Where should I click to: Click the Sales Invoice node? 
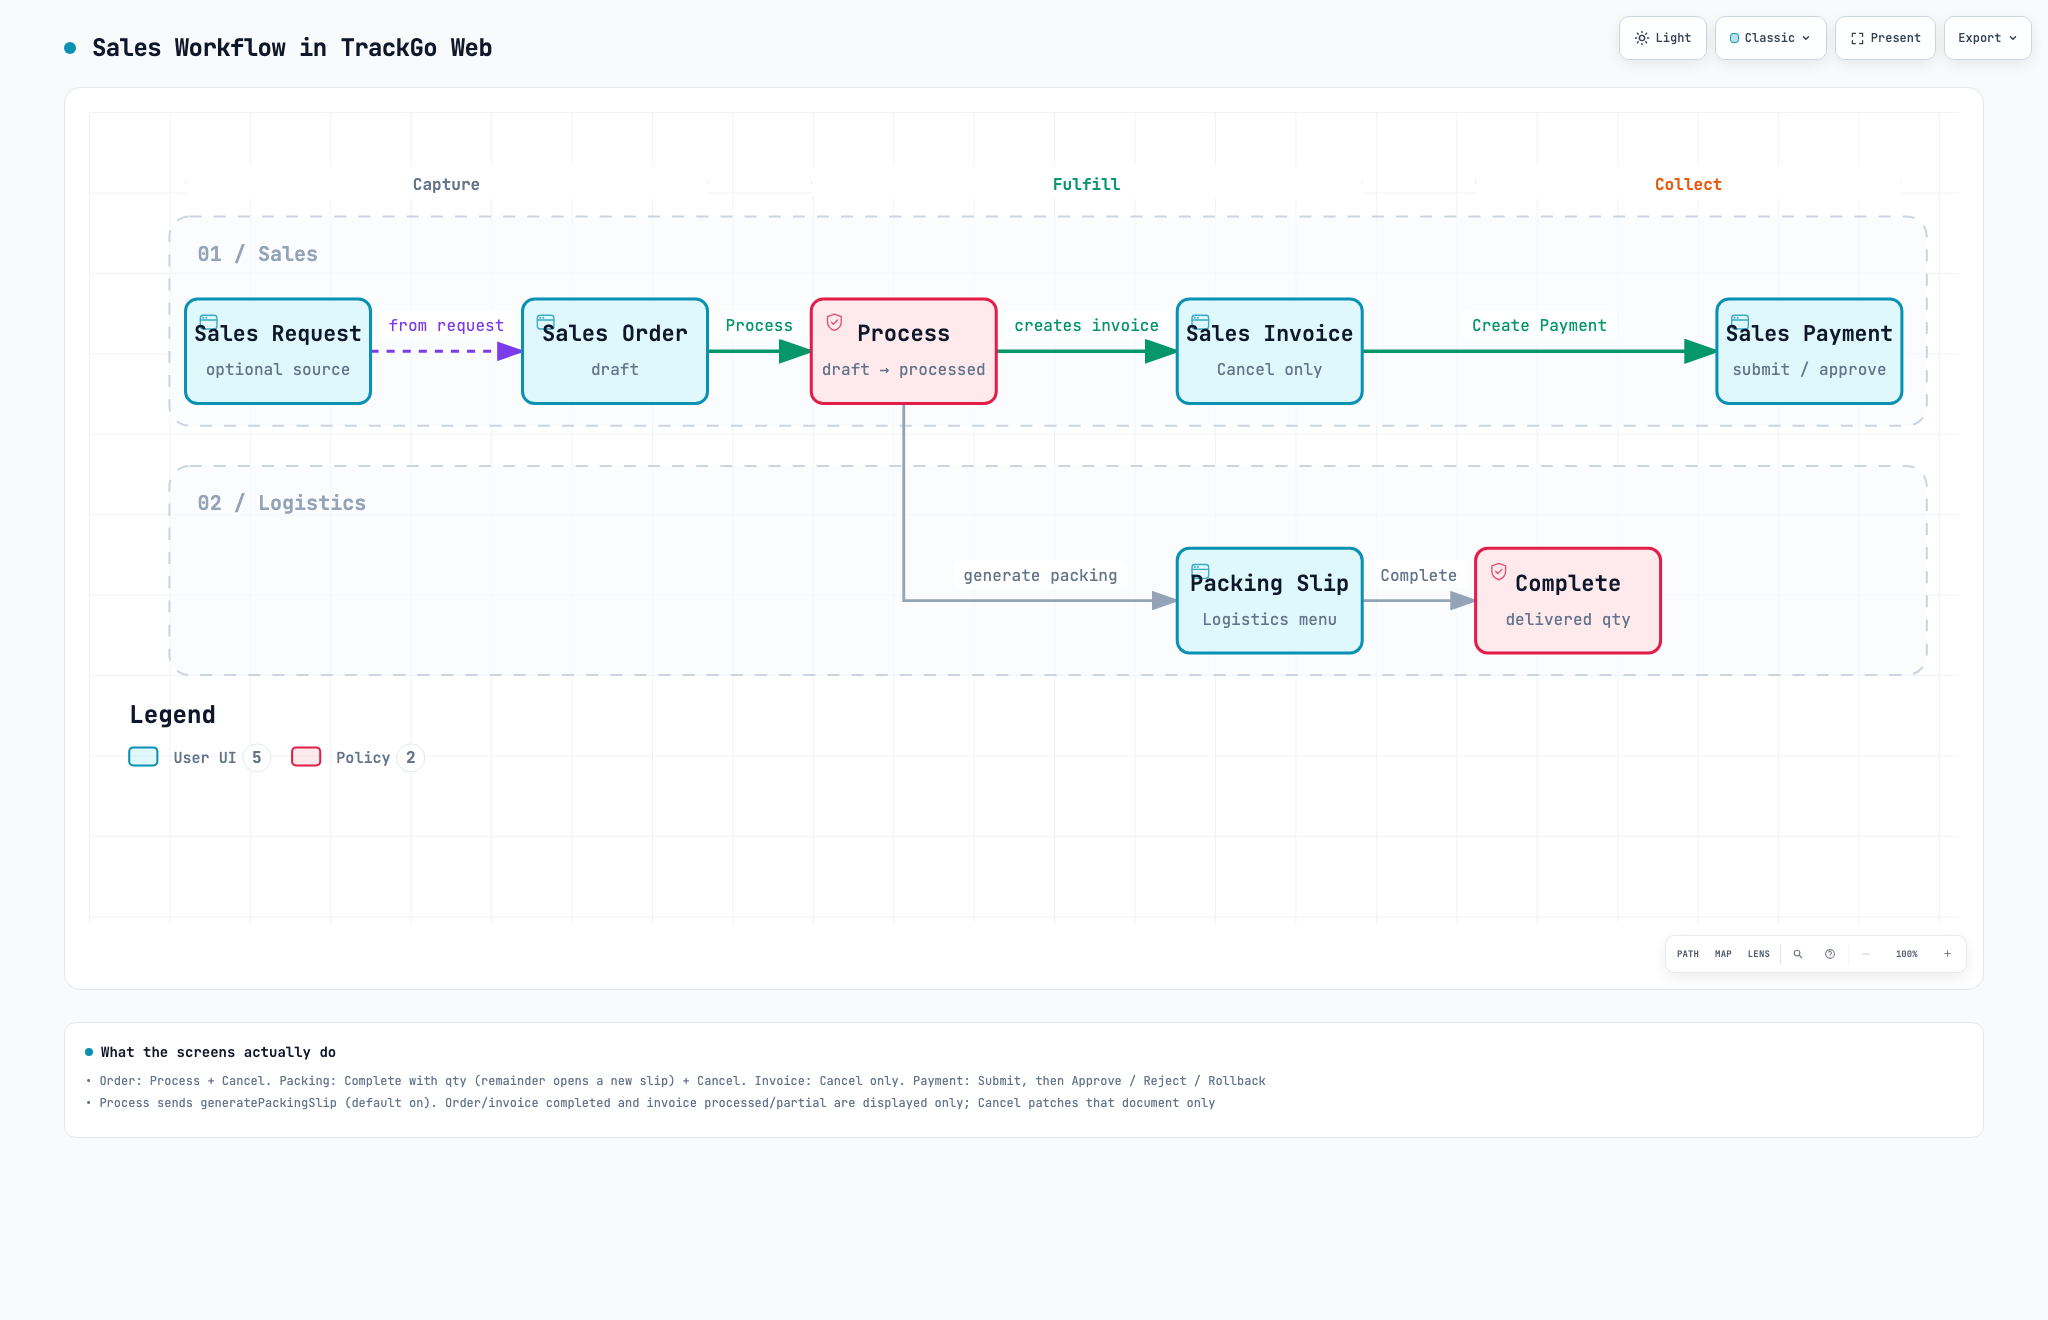point(1270,351)
